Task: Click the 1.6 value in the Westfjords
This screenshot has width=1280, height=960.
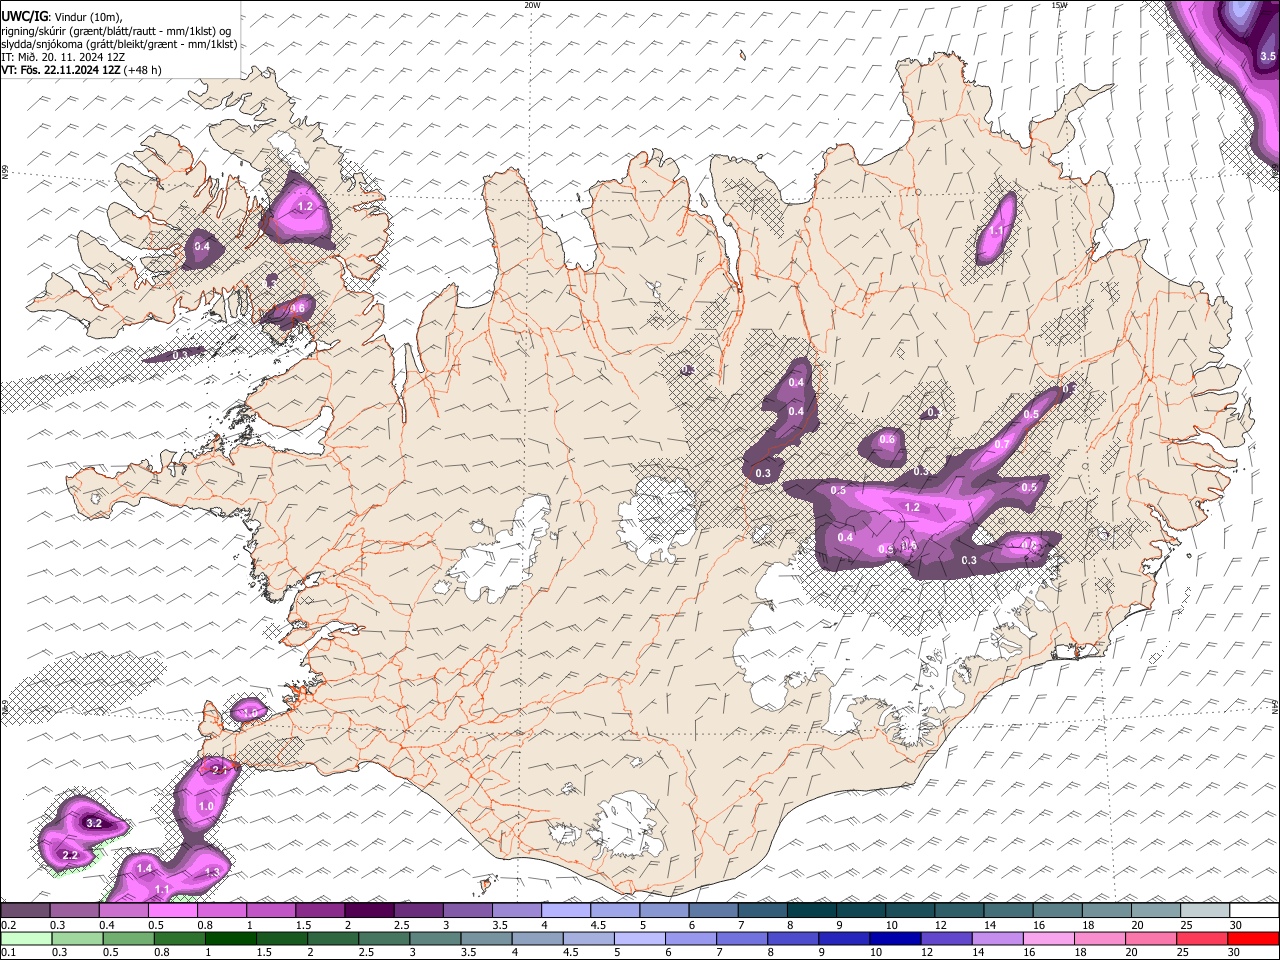Action: click(297, 308)
